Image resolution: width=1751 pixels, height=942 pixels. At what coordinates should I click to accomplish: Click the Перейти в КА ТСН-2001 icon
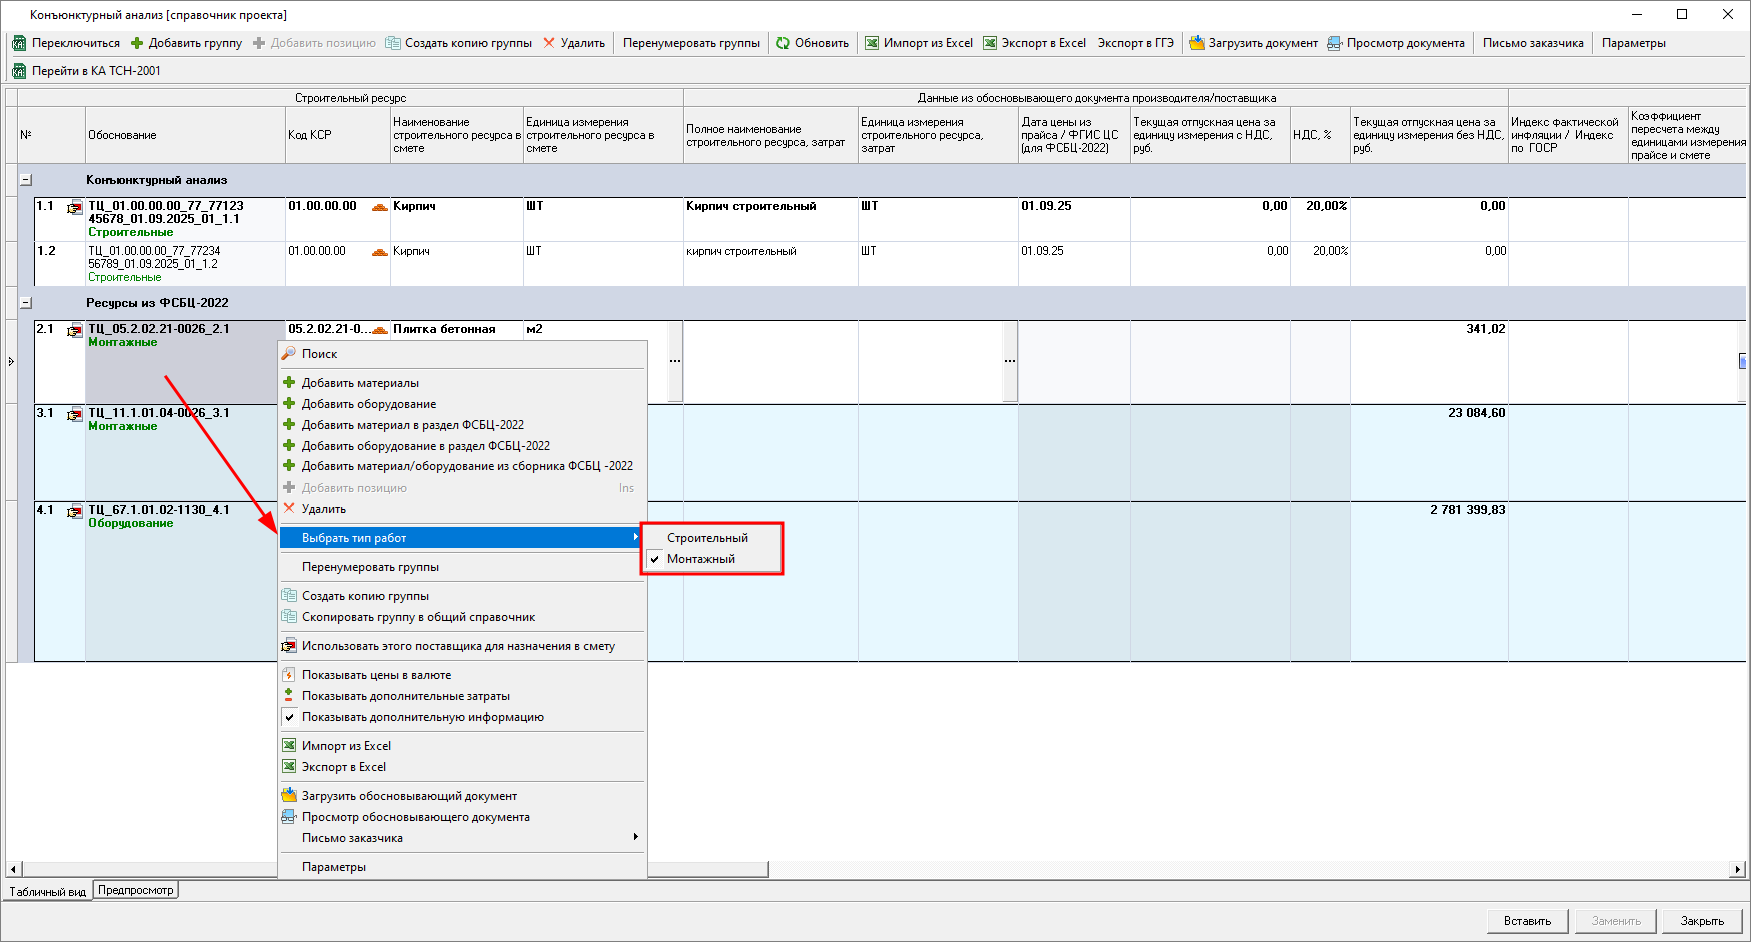click(x=19, y=71)
